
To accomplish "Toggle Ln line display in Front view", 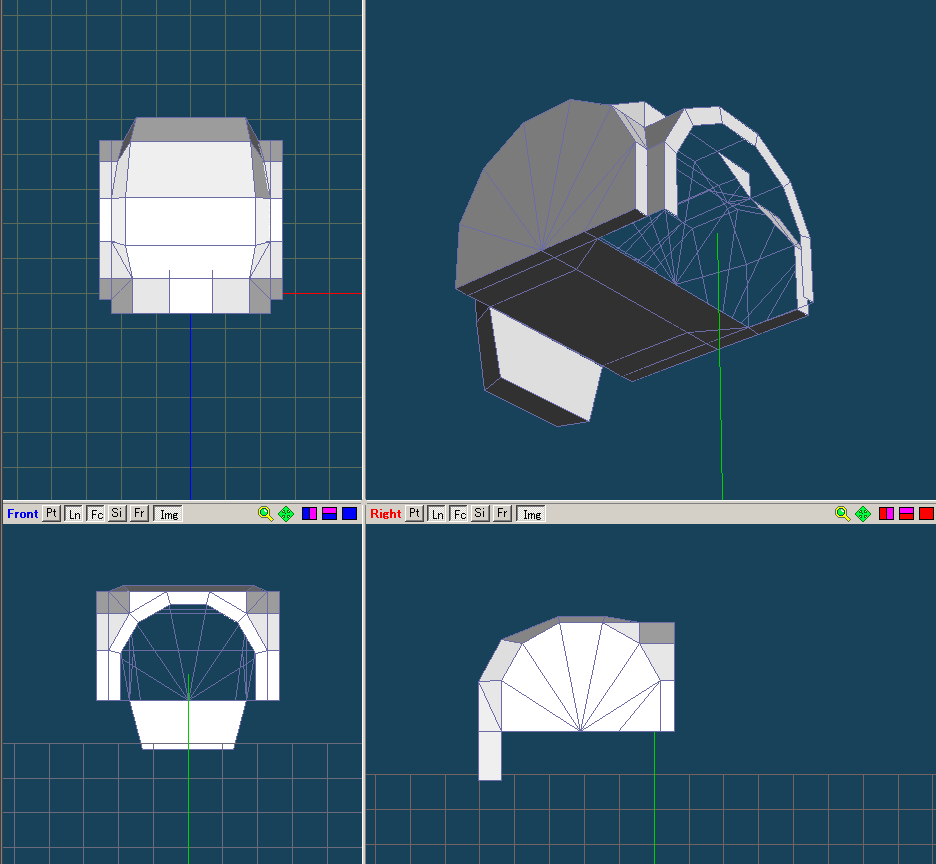I will coord(73,514).
